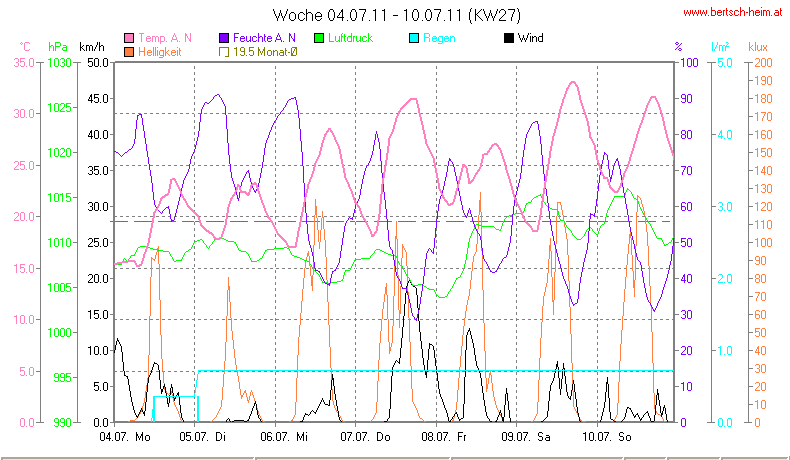
Task: Click the orange Helligkeit legend swatch
Action: coord(129,52)
